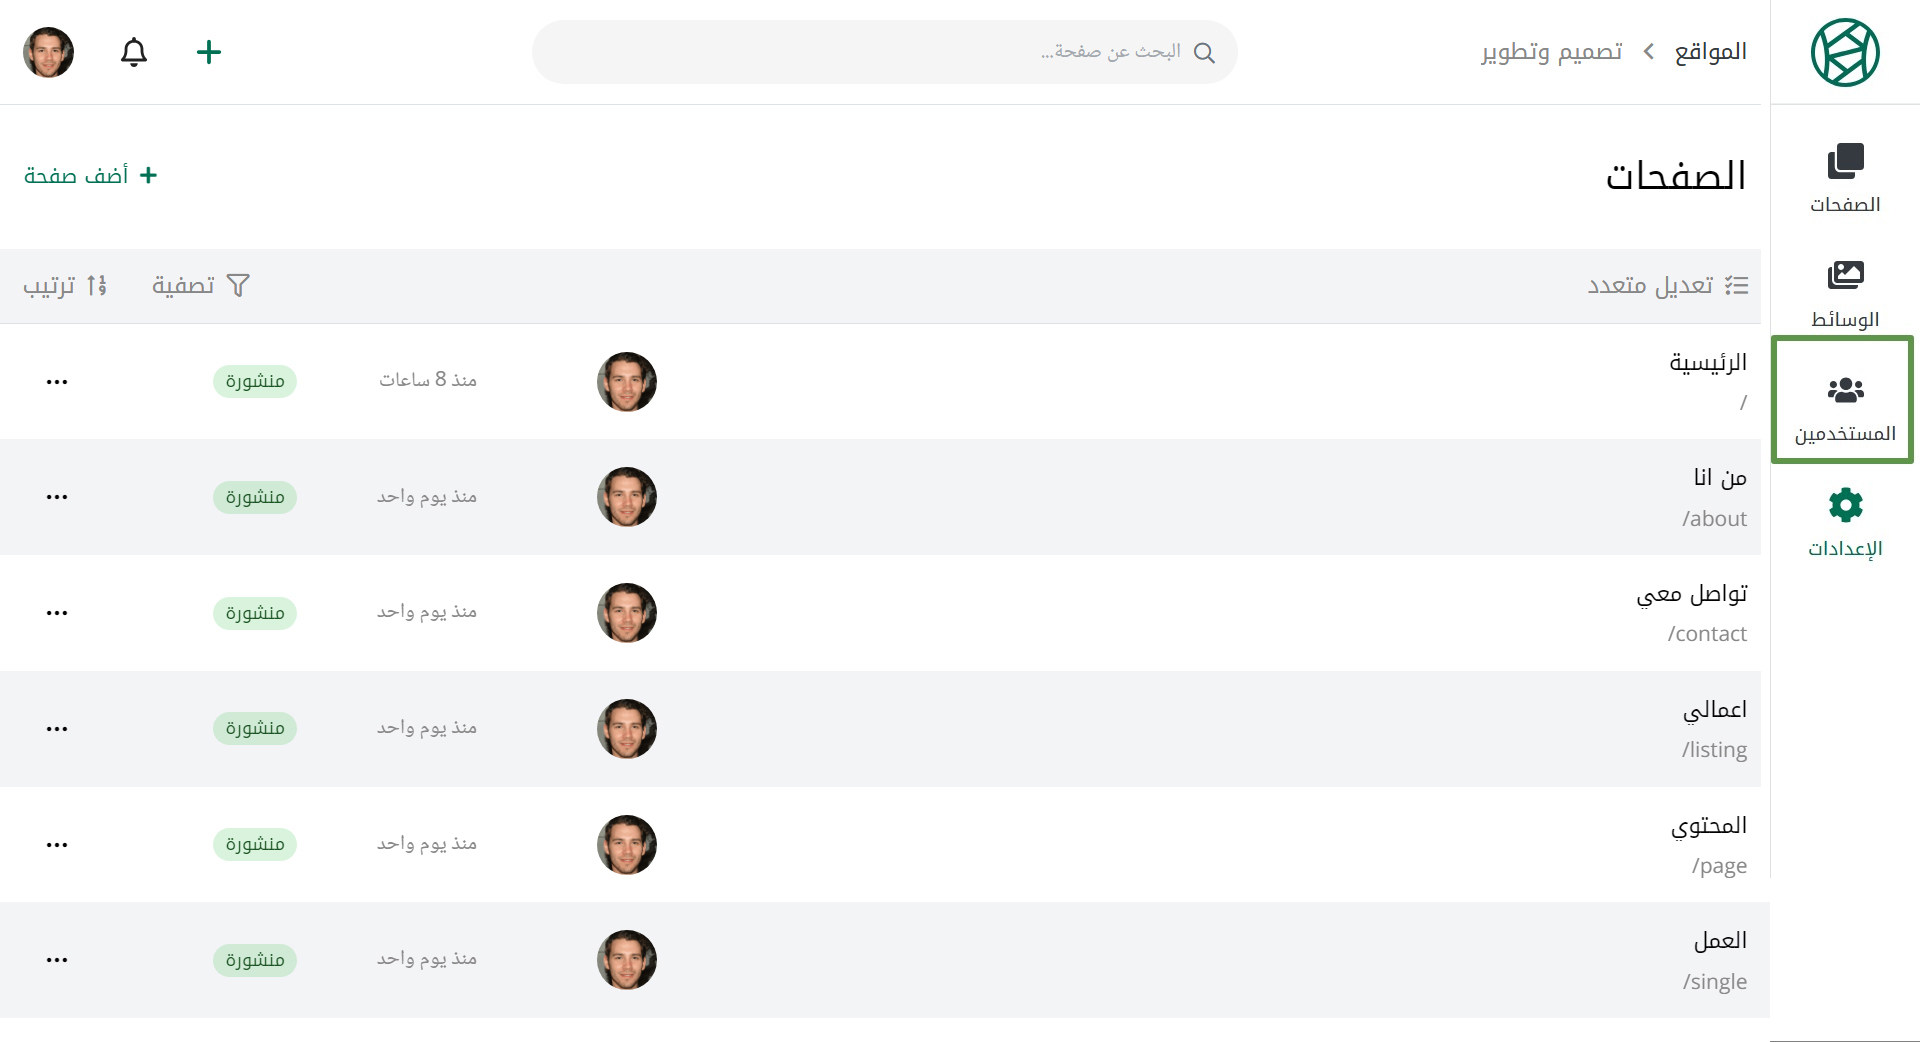
Task: Click the green plus icon in header
Action: (209, 52)
